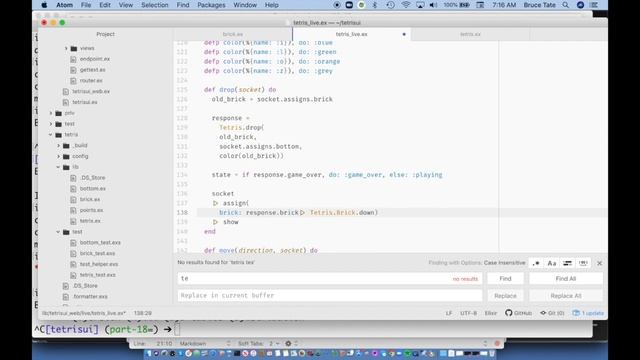Click the Wi-Fi icon in the menu bar

click(x=406, y=5)
